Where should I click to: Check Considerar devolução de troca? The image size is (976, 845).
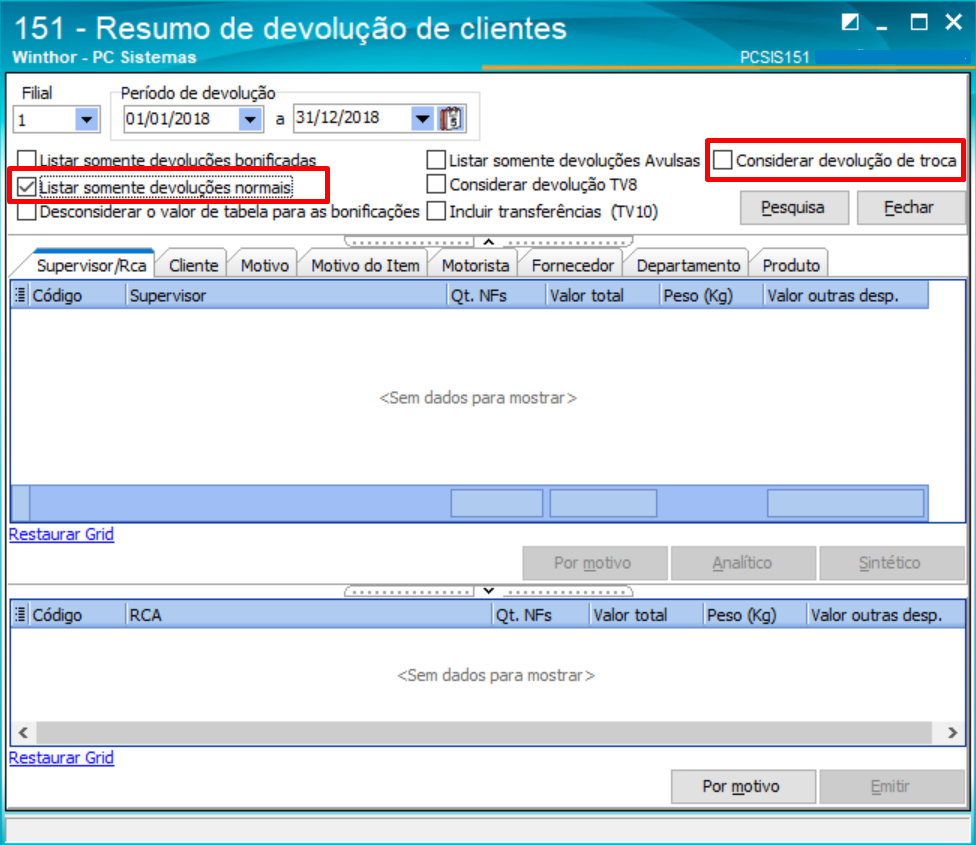pyautogui.click(x=723, y=160)
